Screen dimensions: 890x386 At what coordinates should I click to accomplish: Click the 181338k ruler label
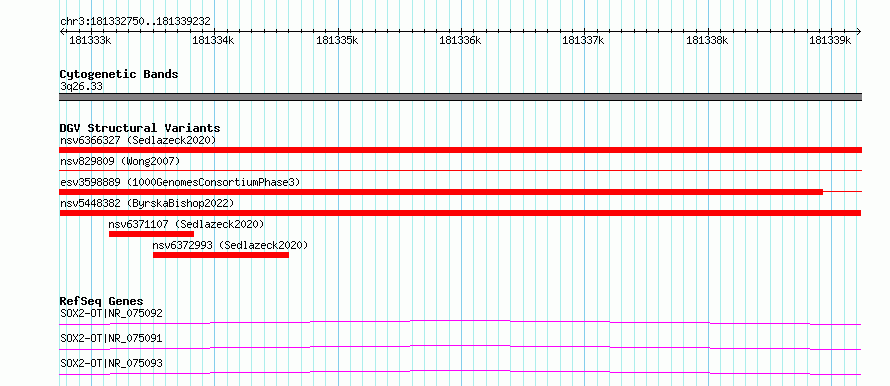tap(707, 40)
